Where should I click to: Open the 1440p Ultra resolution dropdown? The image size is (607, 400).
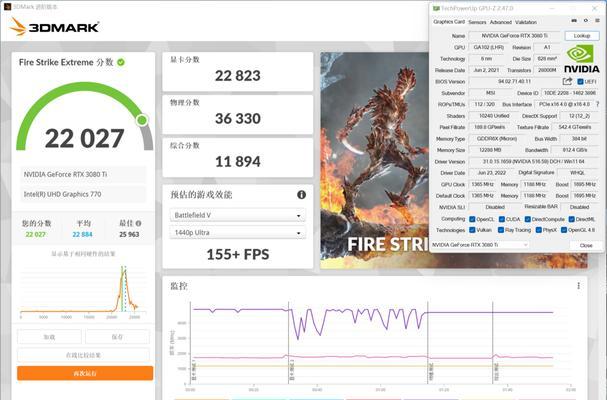click(x=237, y=233)
